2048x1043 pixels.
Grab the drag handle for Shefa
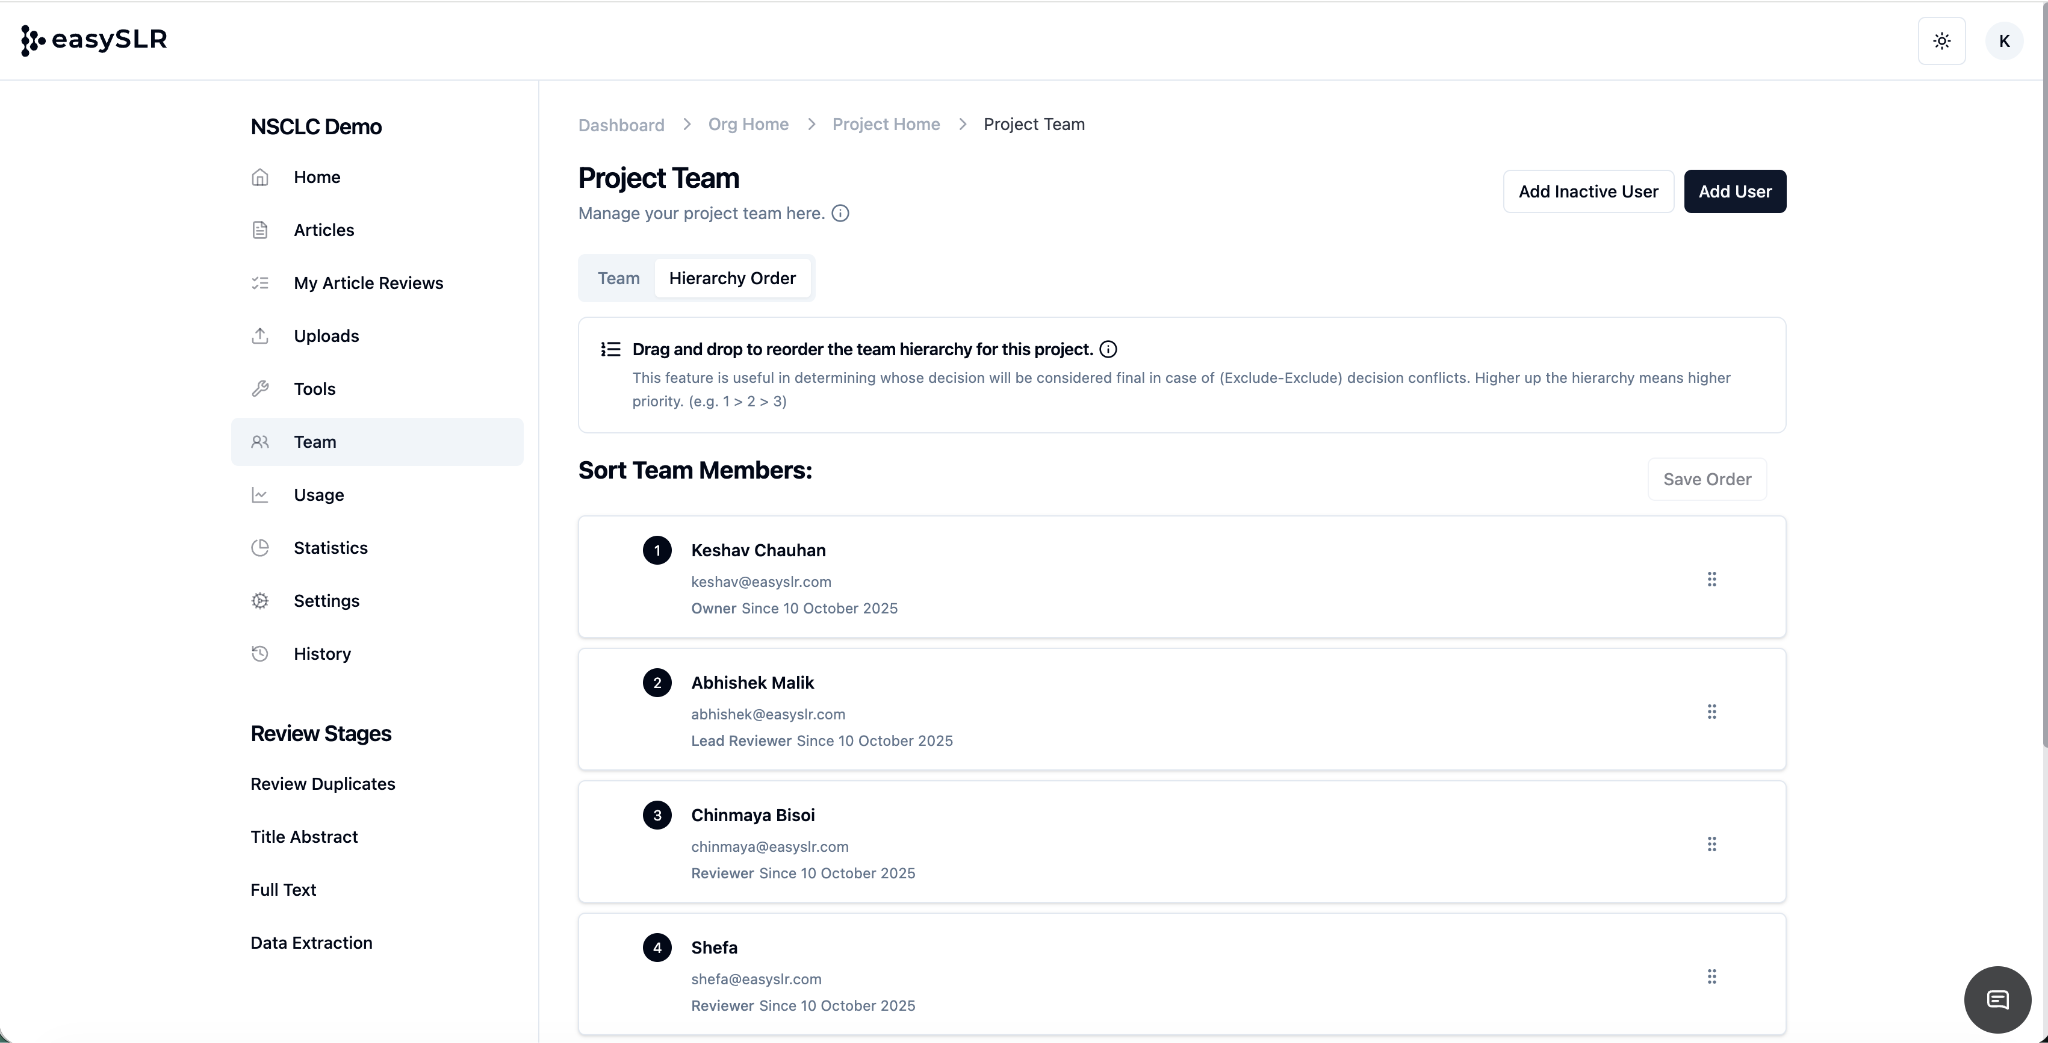tap(1711, 976)
